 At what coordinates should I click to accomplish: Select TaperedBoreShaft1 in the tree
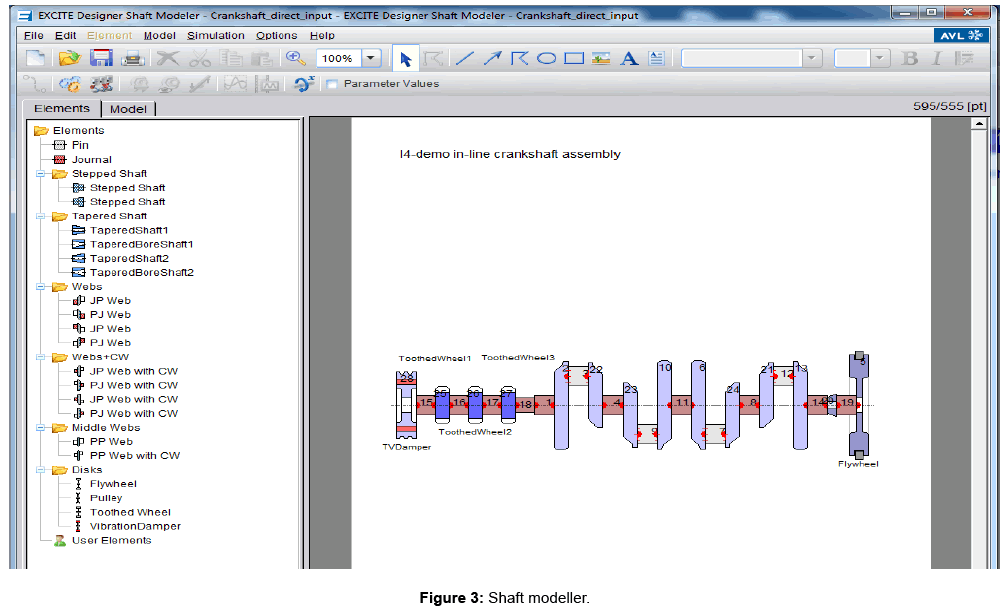point(141,244)
